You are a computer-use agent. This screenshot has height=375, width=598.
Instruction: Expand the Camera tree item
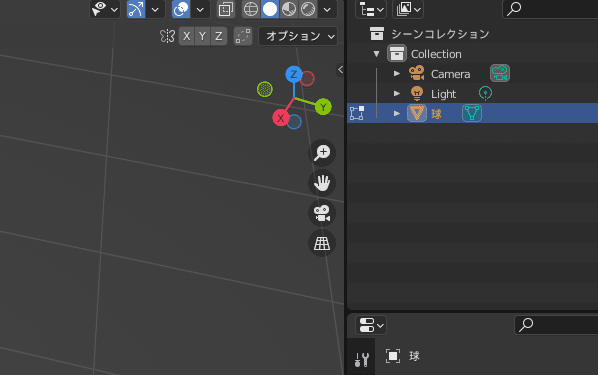coord(397,74)
